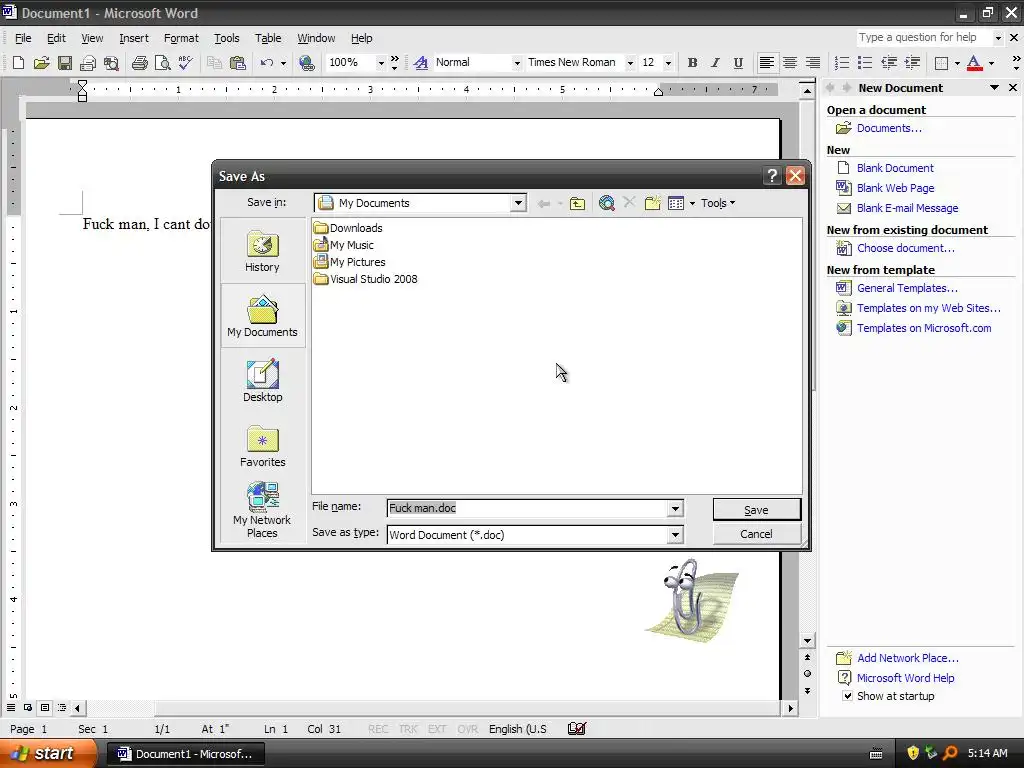Open the Zoom 100% dropdown

pyautogui.click(x=381, y=63)
